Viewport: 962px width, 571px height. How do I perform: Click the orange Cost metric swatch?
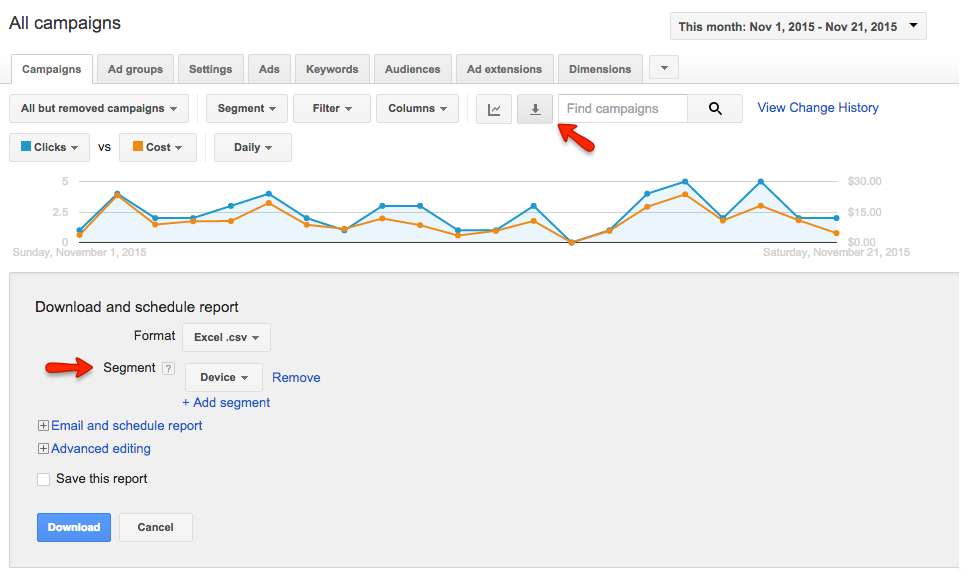click(x=137, y=147)
